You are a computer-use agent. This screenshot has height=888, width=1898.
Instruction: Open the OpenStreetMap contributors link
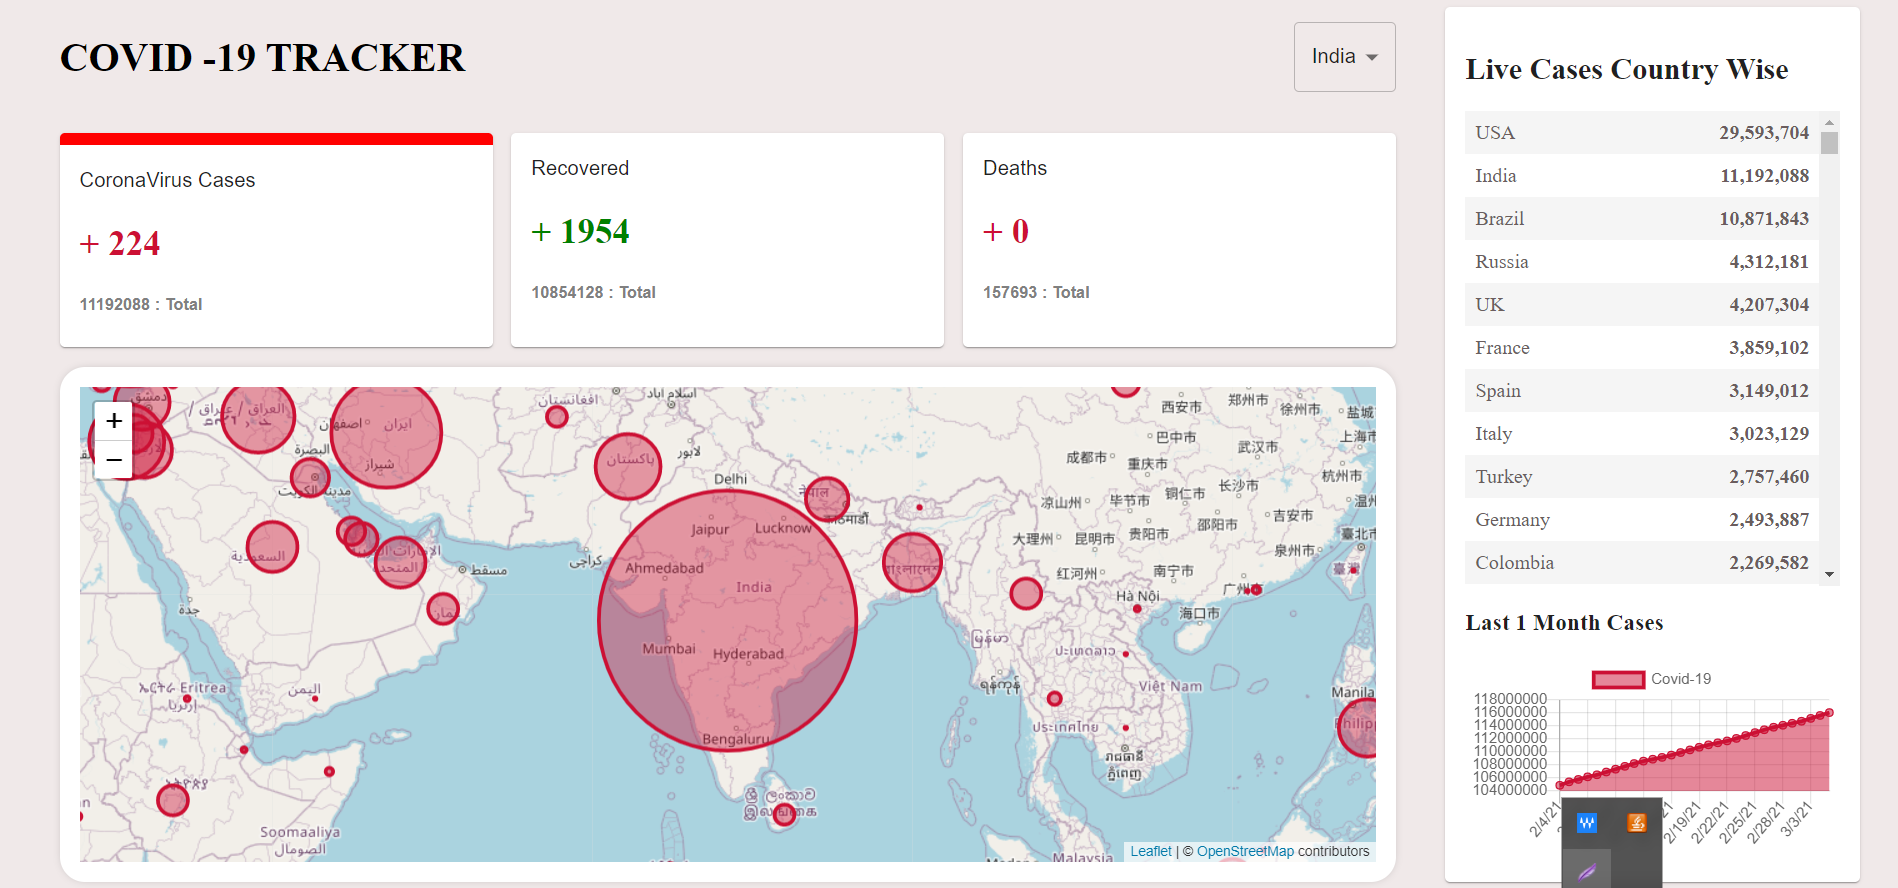click(x=1245, y=851)
